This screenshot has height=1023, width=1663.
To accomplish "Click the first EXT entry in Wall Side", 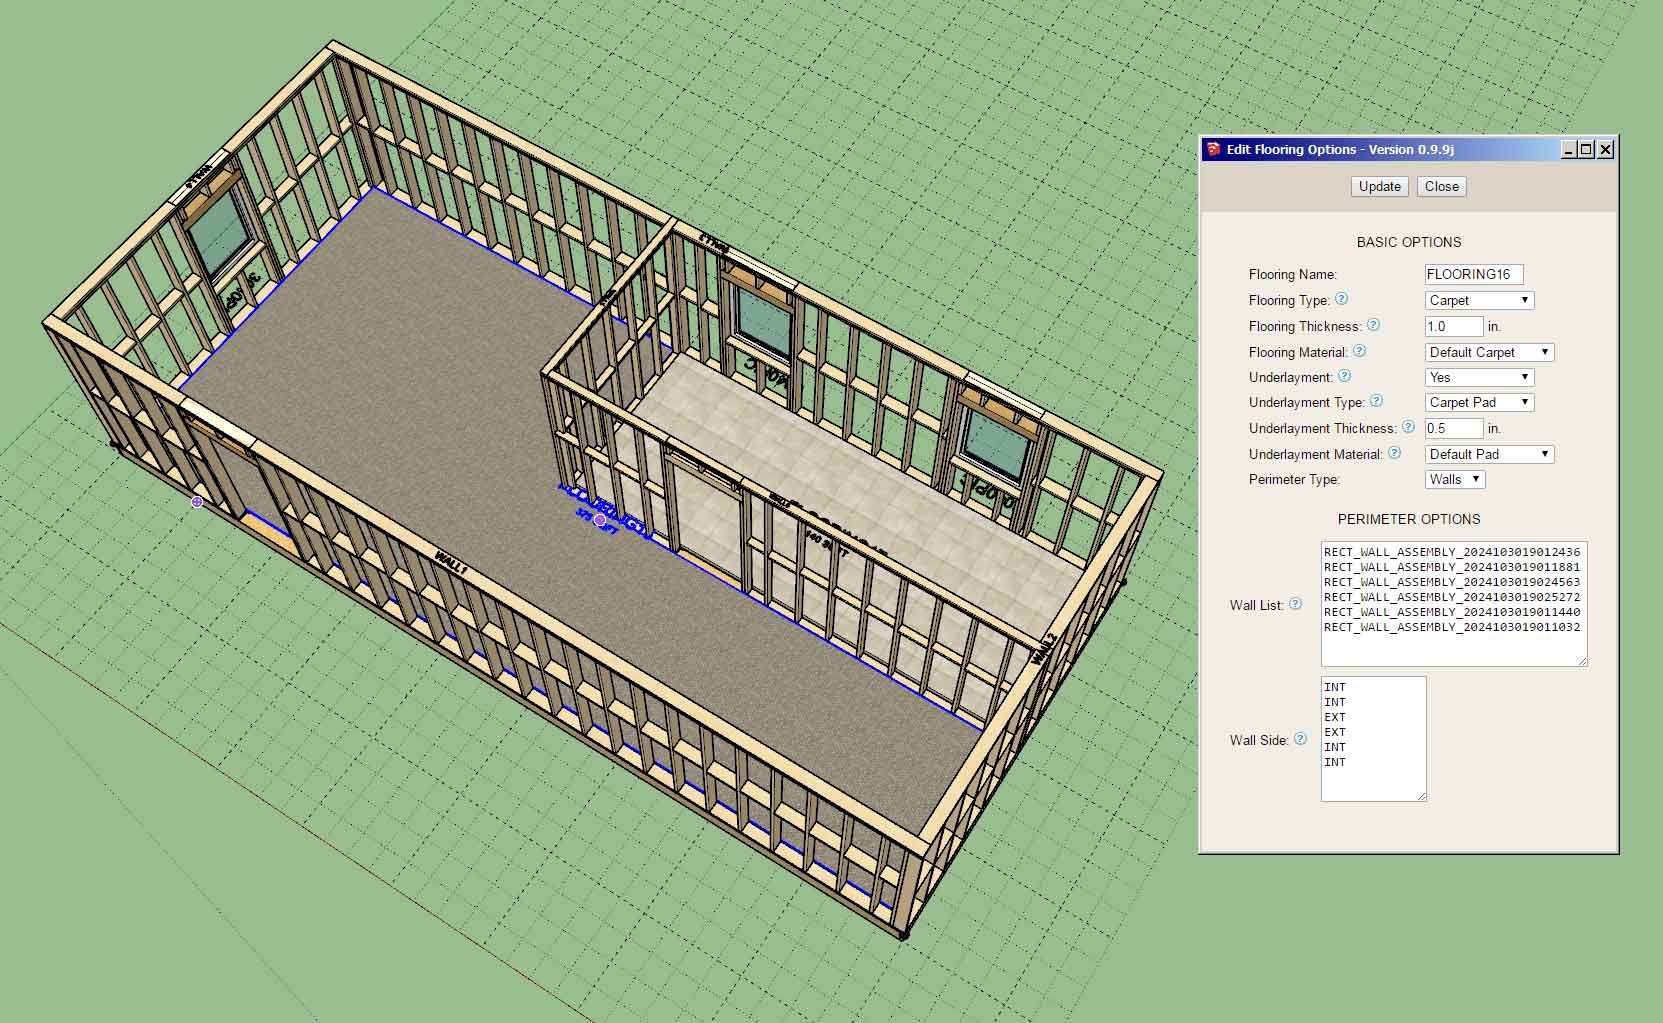I will point(1335,717).
